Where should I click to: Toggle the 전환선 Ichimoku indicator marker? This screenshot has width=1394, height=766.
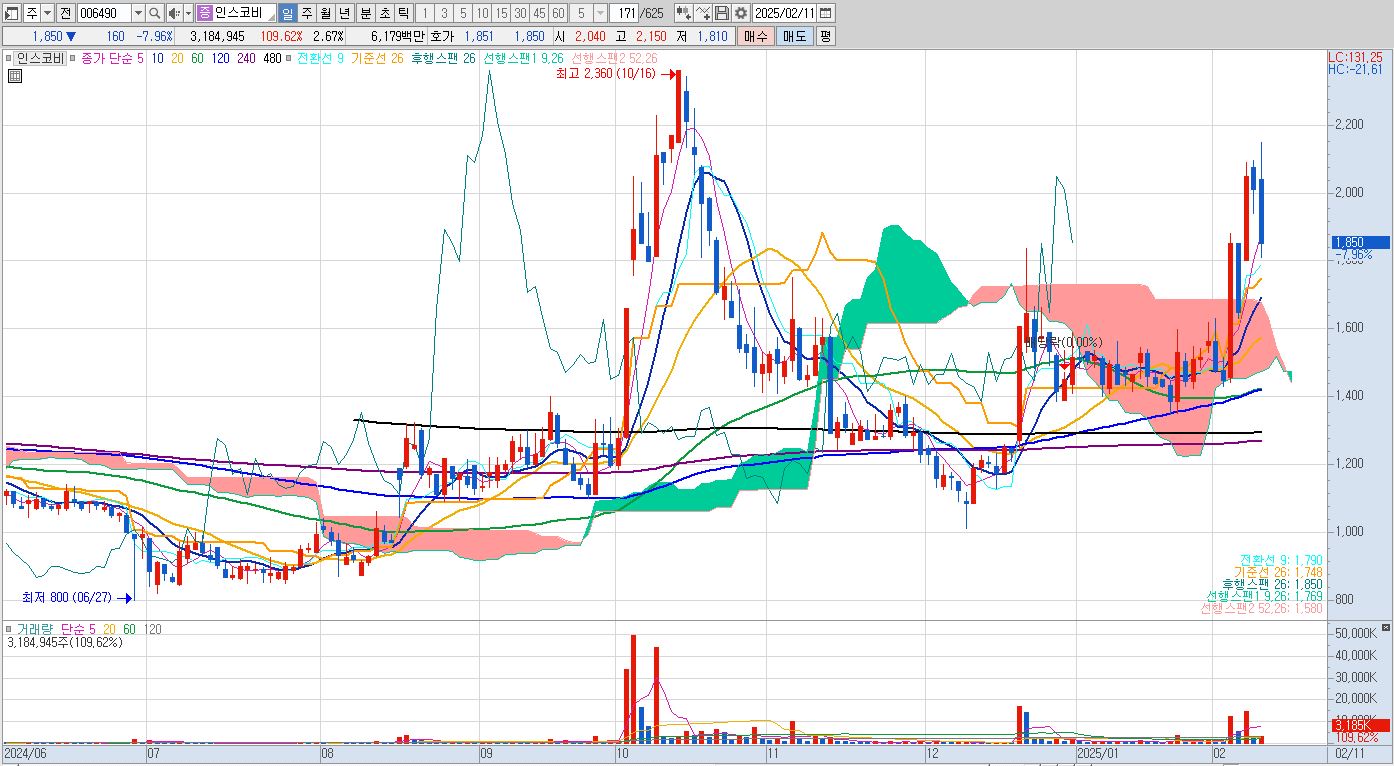coord(290,58)
